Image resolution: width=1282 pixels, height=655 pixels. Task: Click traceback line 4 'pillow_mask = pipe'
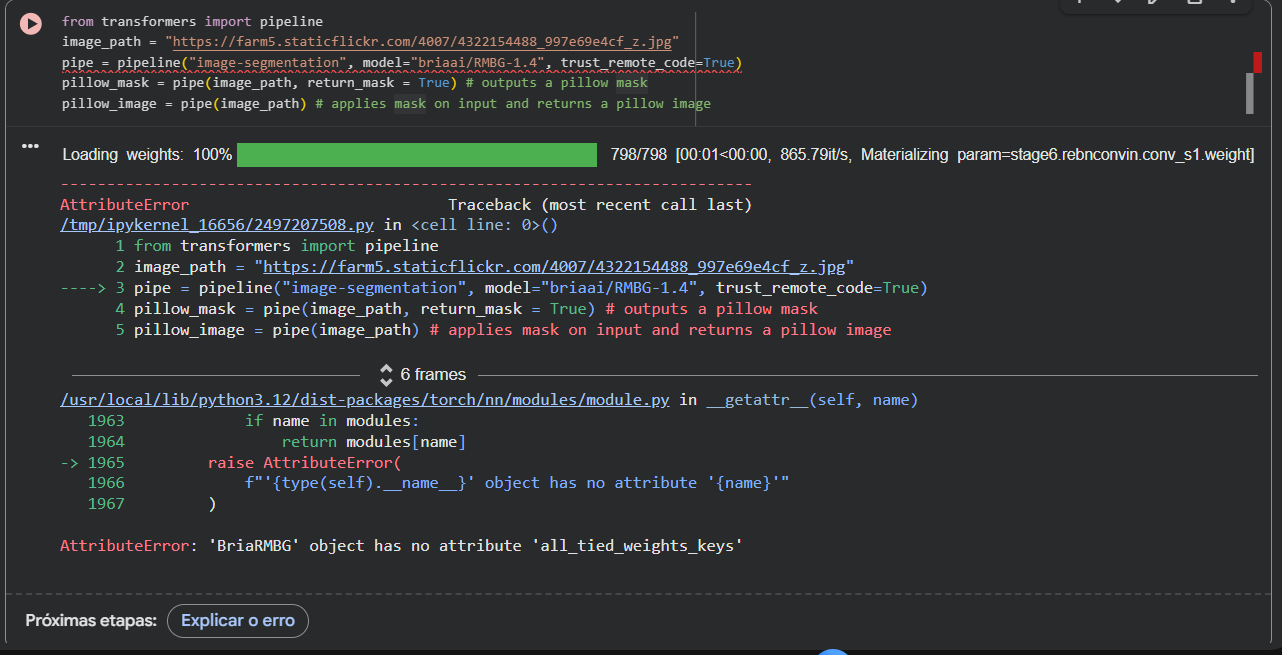(x=476, y=309)
